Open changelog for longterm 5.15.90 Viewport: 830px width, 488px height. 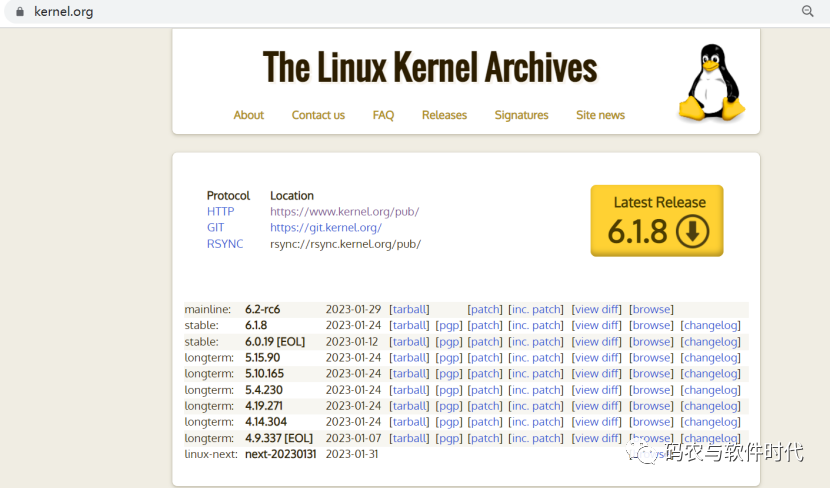click(710, 357)
